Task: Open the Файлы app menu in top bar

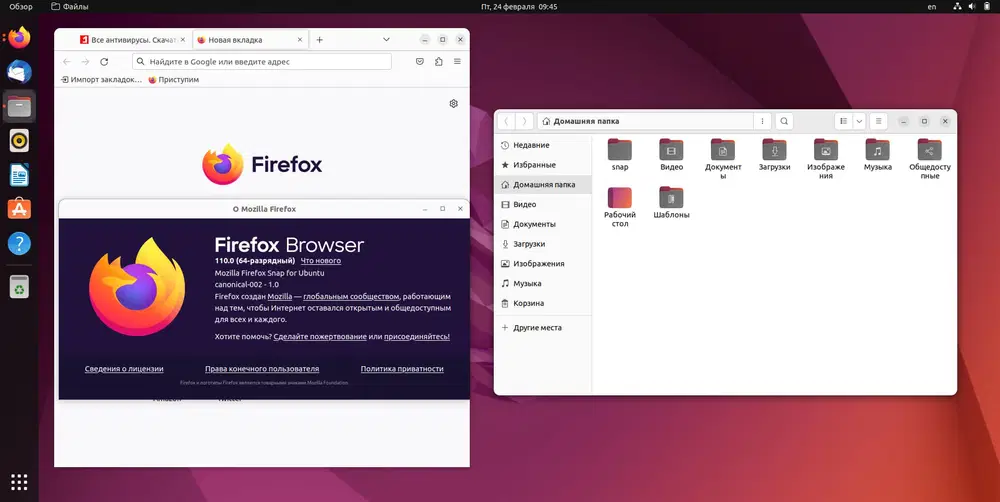Action: [70, 6]
